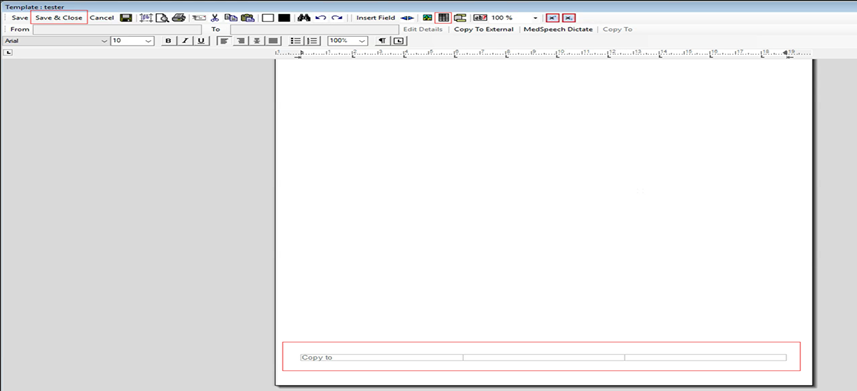Align text right

pos(240,41)
